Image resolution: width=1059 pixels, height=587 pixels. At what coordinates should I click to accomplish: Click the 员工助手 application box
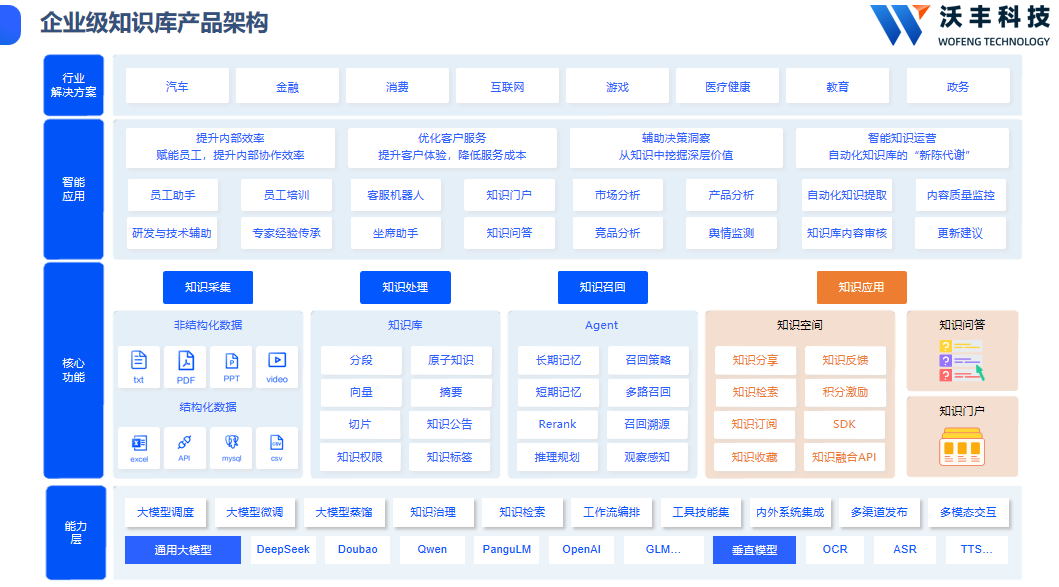pyautogui.click(x=172, y=195)
